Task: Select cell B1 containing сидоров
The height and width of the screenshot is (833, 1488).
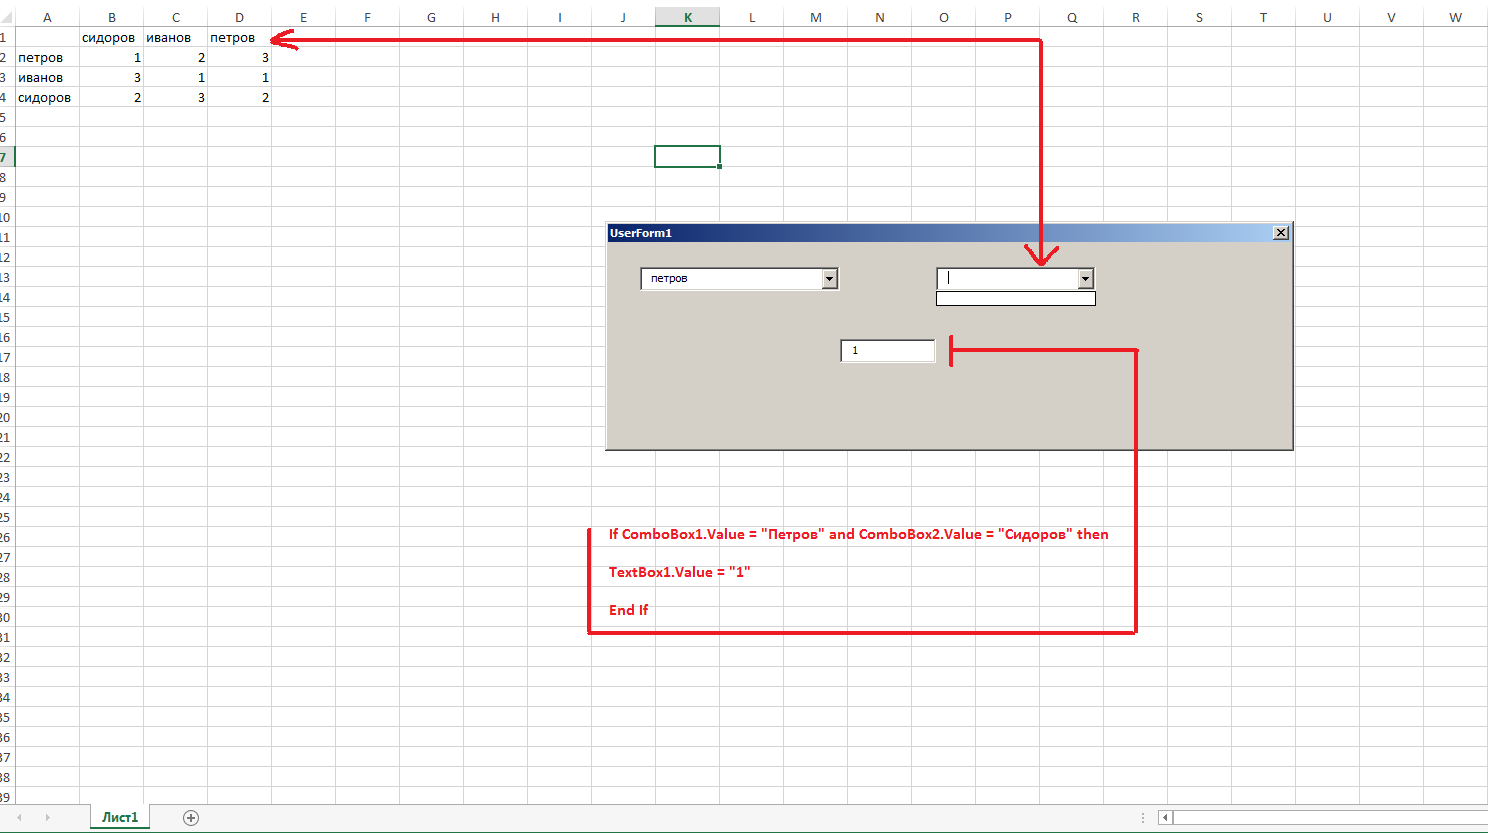Action: click(x=111, y=38)
